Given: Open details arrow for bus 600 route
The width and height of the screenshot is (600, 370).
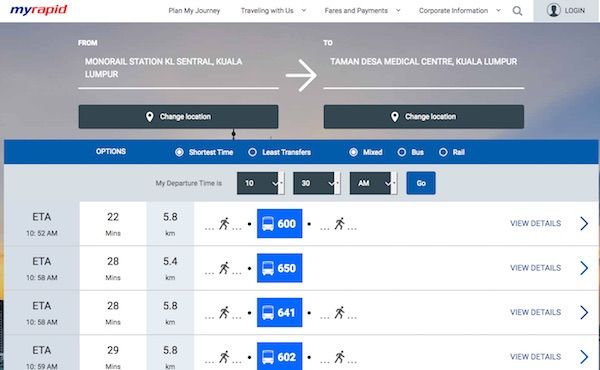Looking at the screenshot, I should [x=584, y=223].
